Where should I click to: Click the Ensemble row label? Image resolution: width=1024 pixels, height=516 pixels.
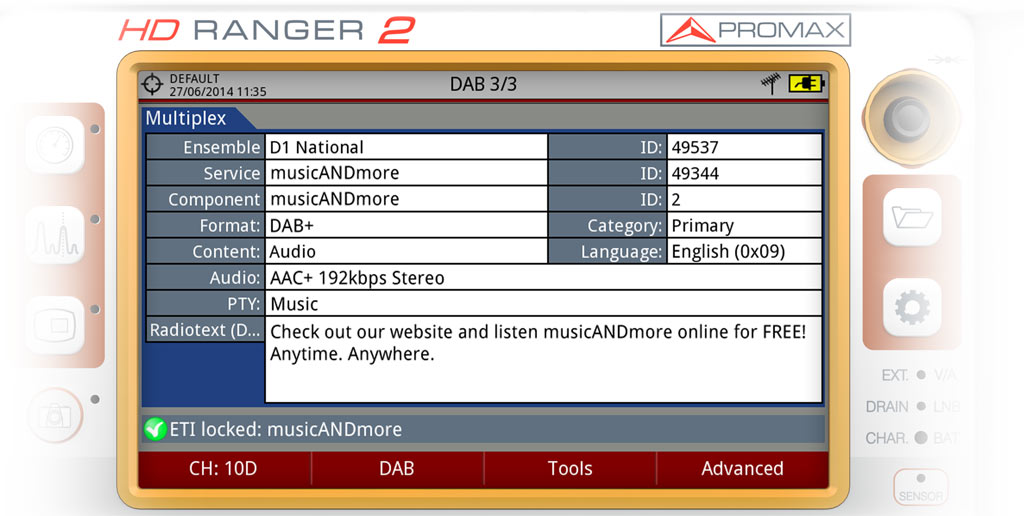(205, 147)
